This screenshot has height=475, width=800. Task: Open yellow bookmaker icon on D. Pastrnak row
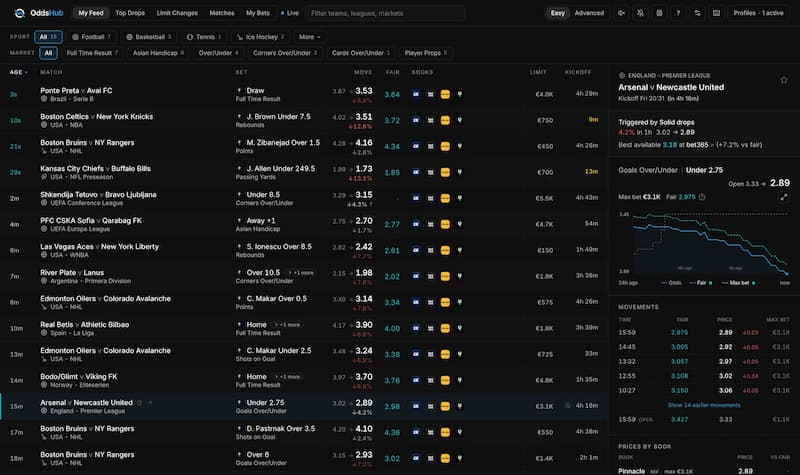click(445, 432)
